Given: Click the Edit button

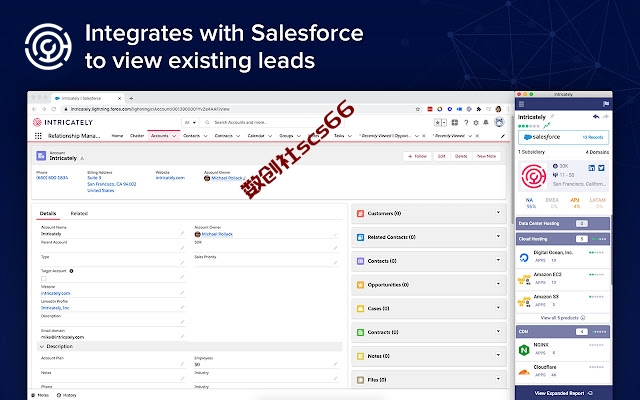Looking at the screenshot, I should click(441, 156).
